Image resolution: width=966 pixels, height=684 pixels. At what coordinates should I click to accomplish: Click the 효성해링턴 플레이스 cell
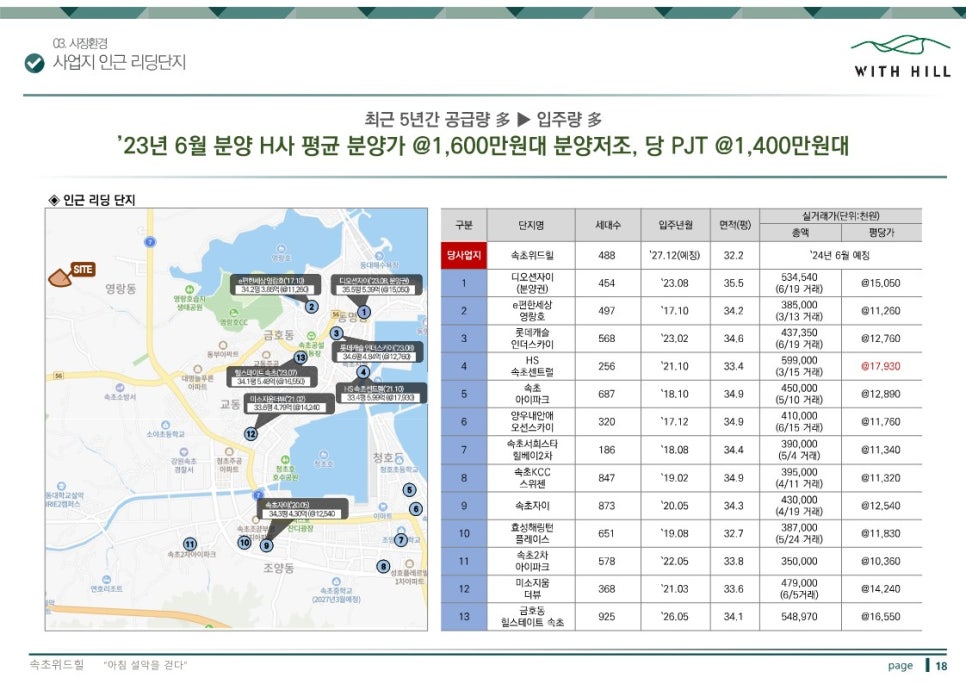click(x=531, y=533)
